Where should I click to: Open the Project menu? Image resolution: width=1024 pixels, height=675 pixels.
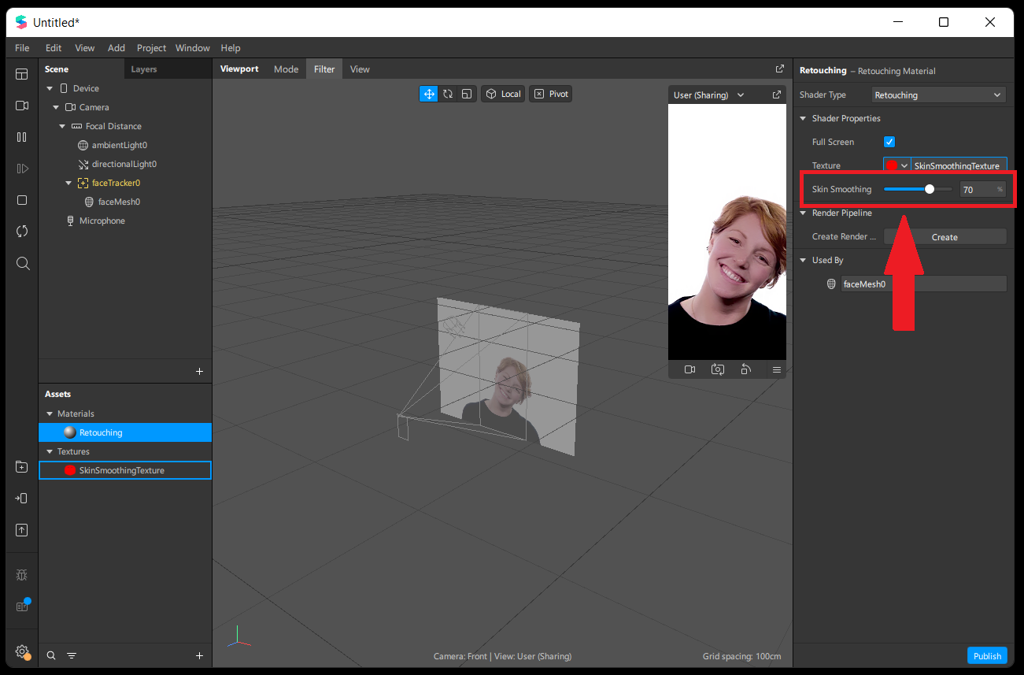tap(151, 48)
